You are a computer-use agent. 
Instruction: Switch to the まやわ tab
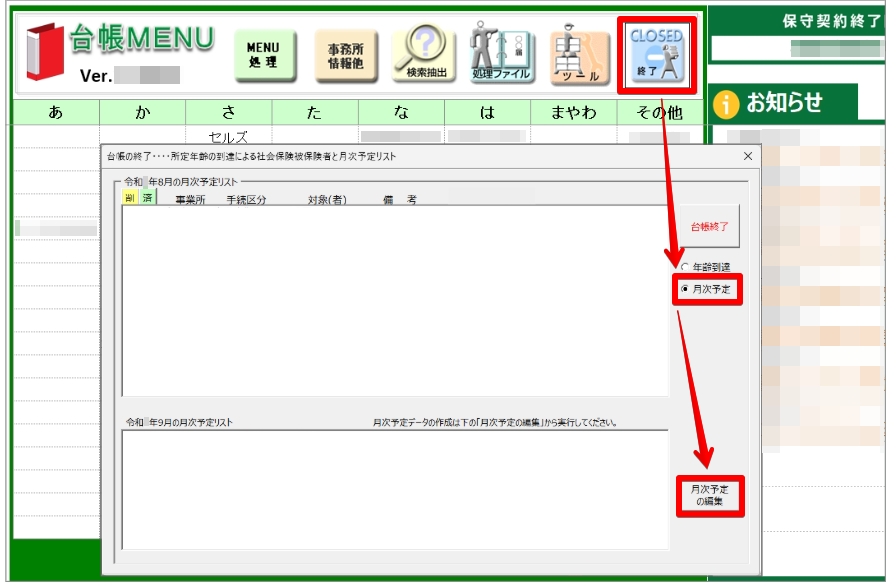point(574,113)
